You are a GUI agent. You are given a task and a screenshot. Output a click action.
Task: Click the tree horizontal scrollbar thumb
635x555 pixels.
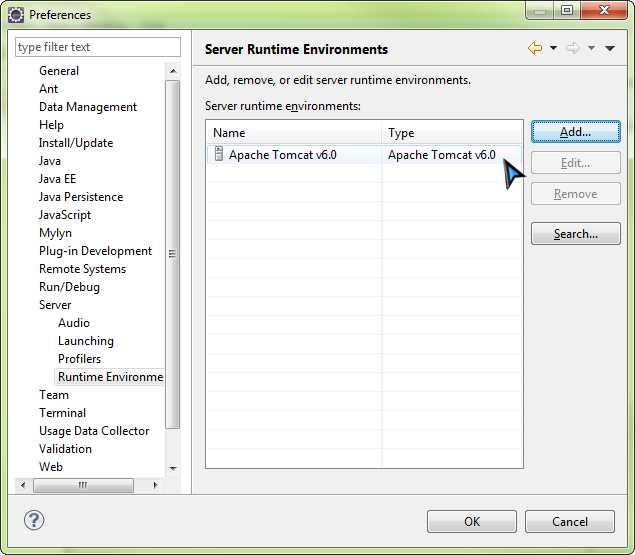click(83, 485)
